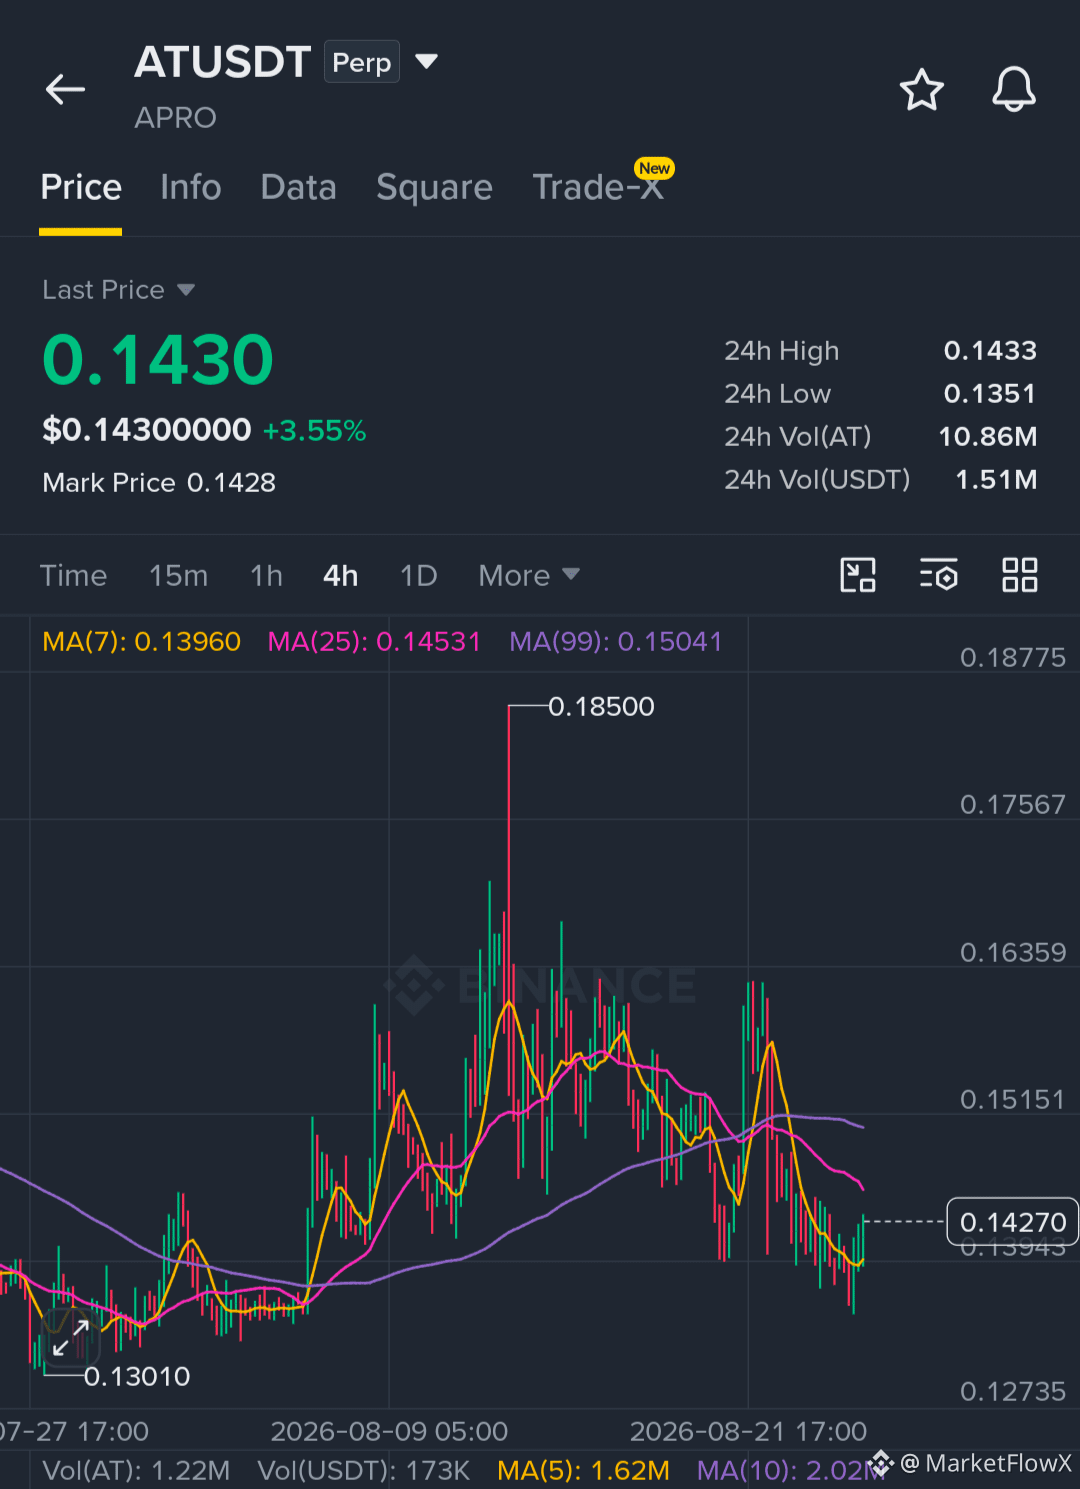Screen dimensions: 1080x1489
Task: Expand chart to fullscreen arrows icon
Action: tap(70, 1337)
